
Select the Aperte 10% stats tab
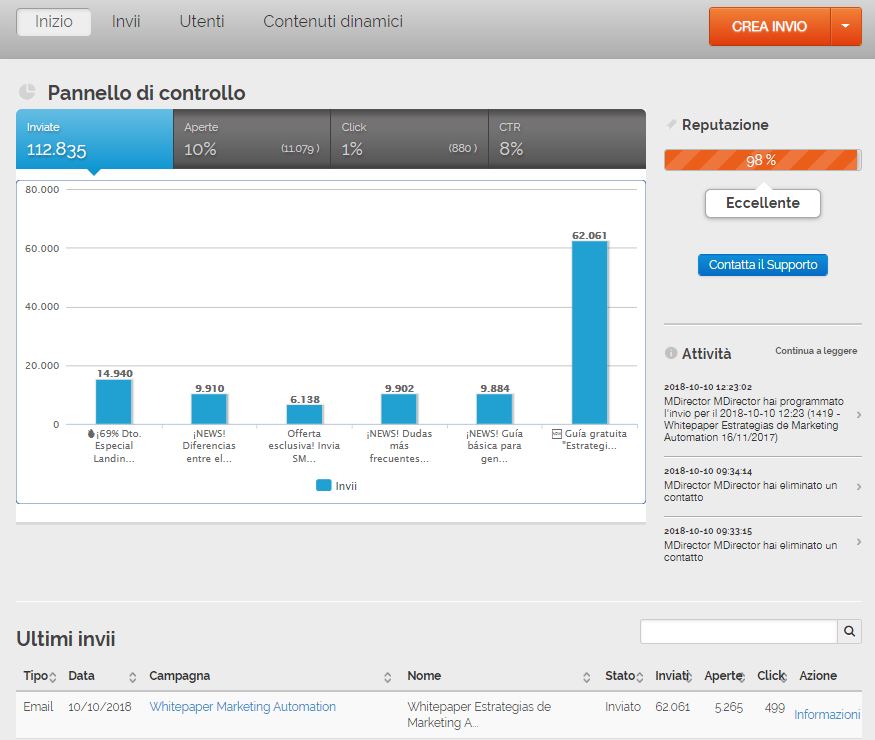(x=252, y=139)
